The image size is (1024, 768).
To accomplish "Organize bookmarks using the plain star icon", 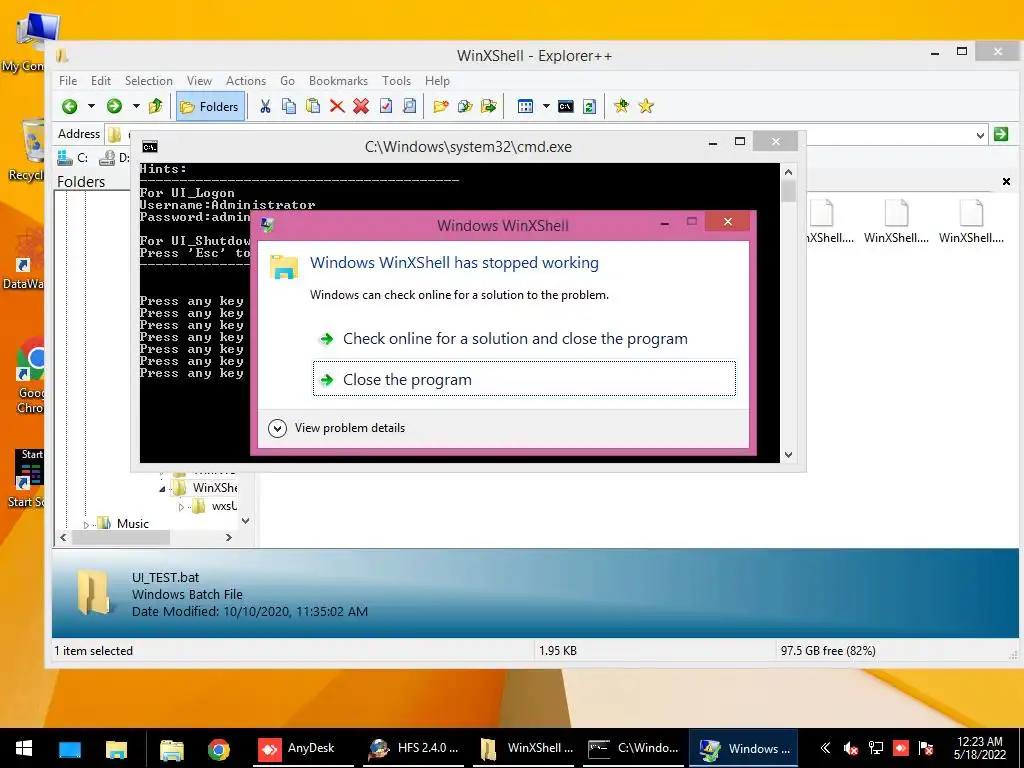I will click(646, 106).
